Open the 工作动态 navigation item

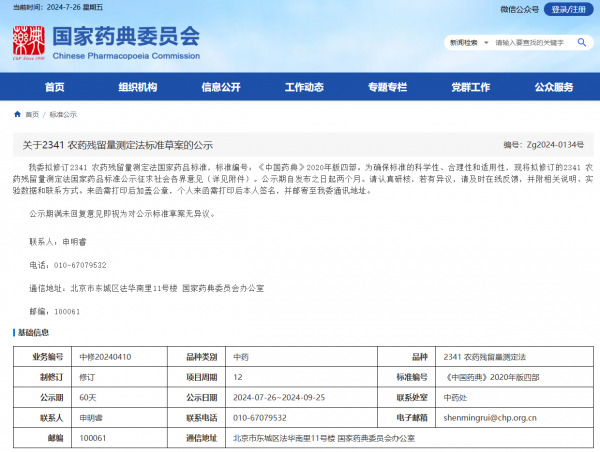(304, 87)
